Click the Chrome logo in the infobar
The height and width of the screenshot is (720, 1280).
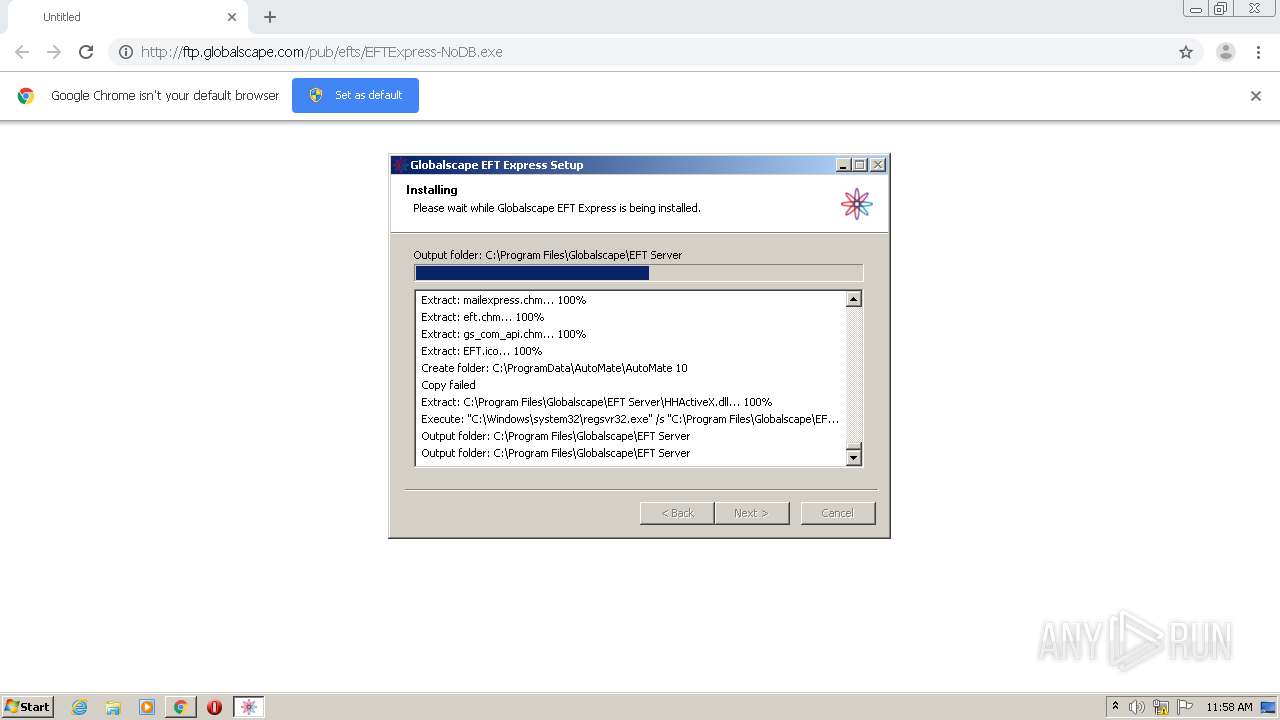point(26,96)
